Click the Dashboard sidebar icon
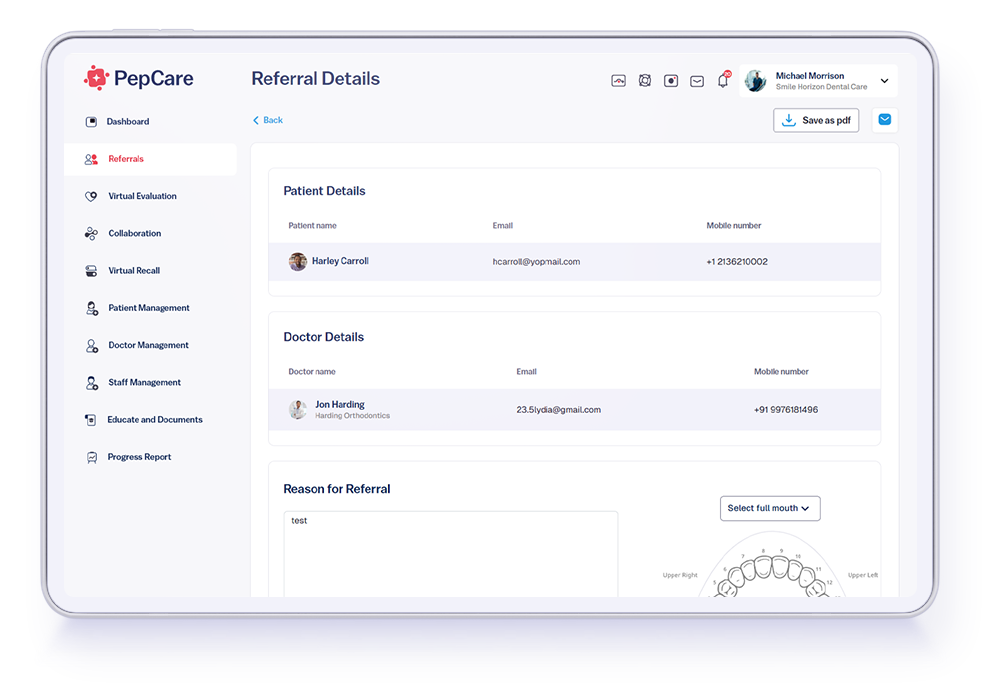 coord(91,121)
